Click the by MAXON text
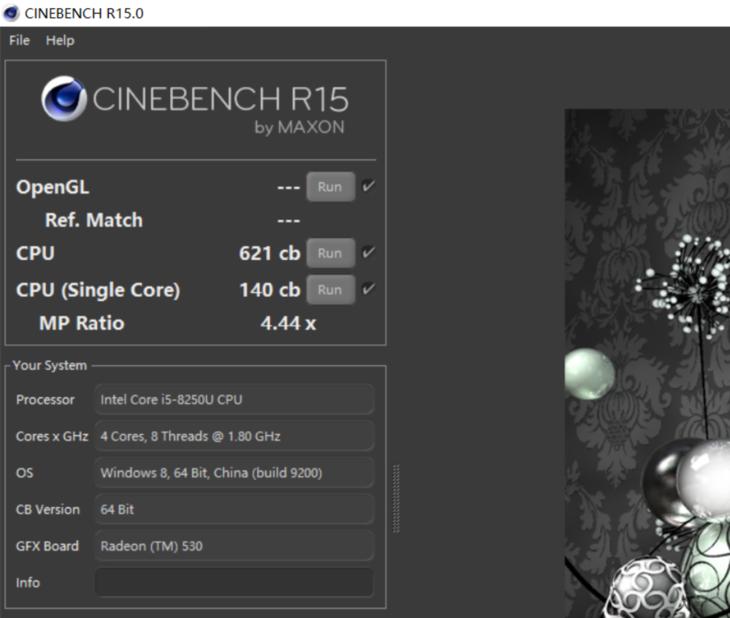 299,128
